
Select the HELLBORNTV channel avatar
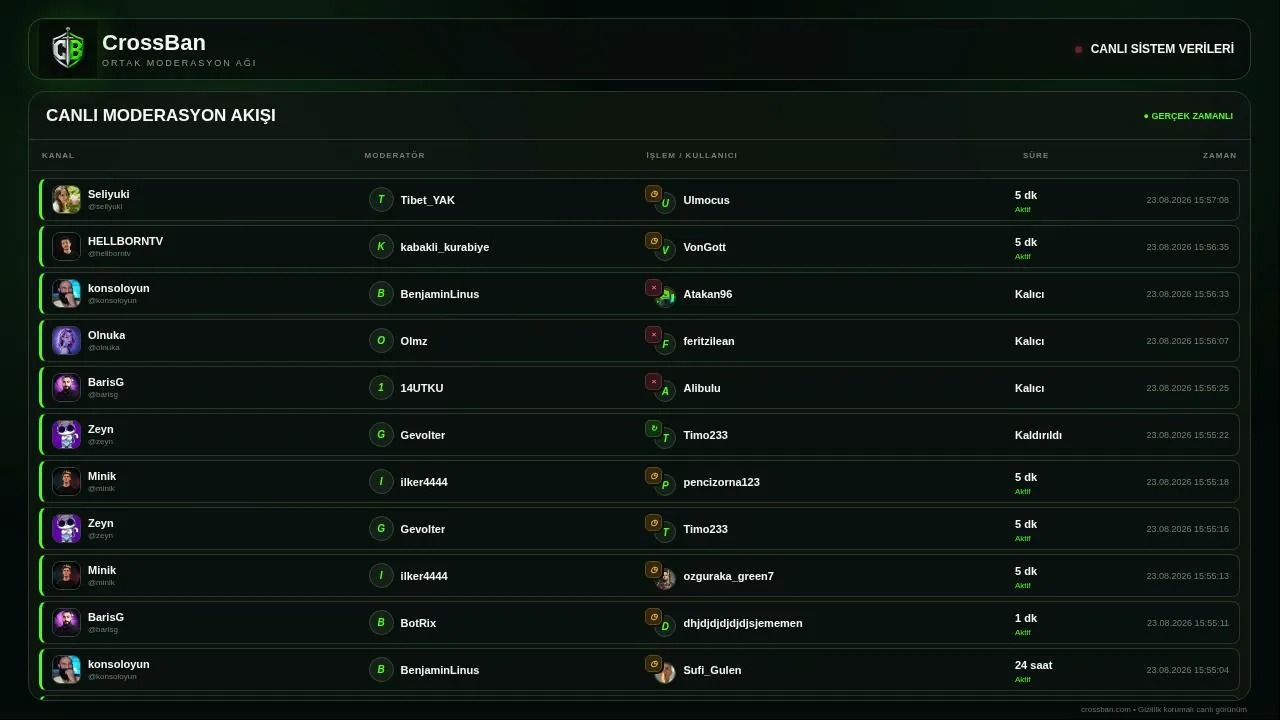point(66,246)
